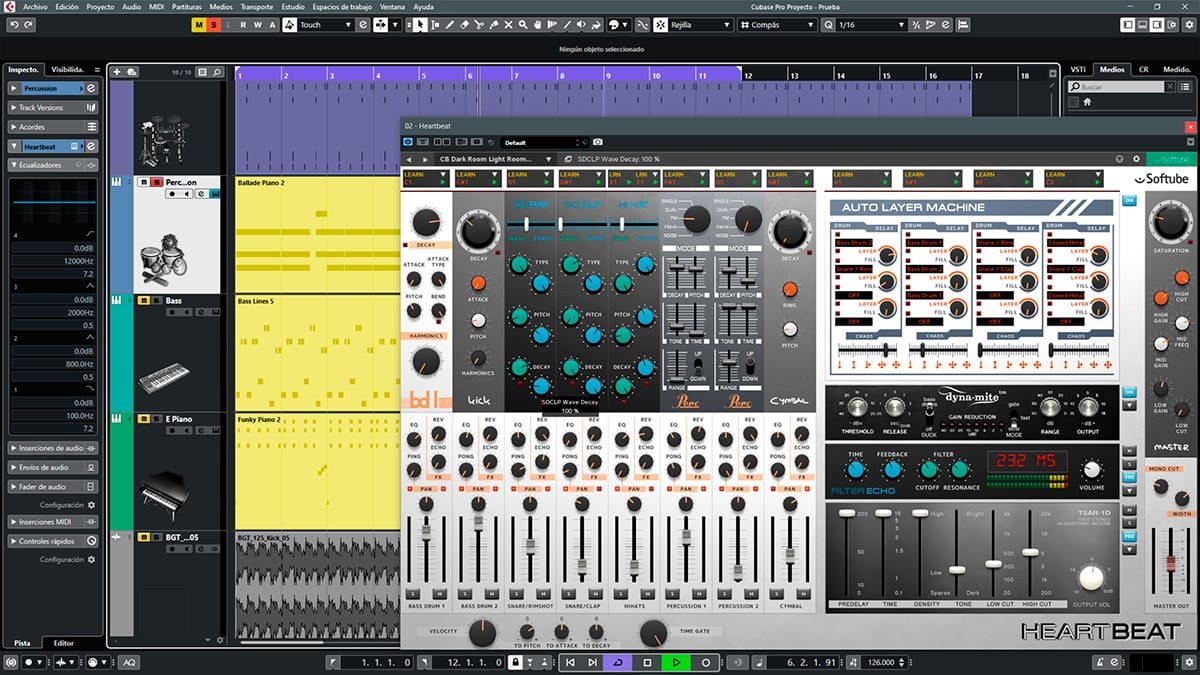Click the Undo arrow in the toolbar
1200x675 pixels.
click(x=15, y=24)
